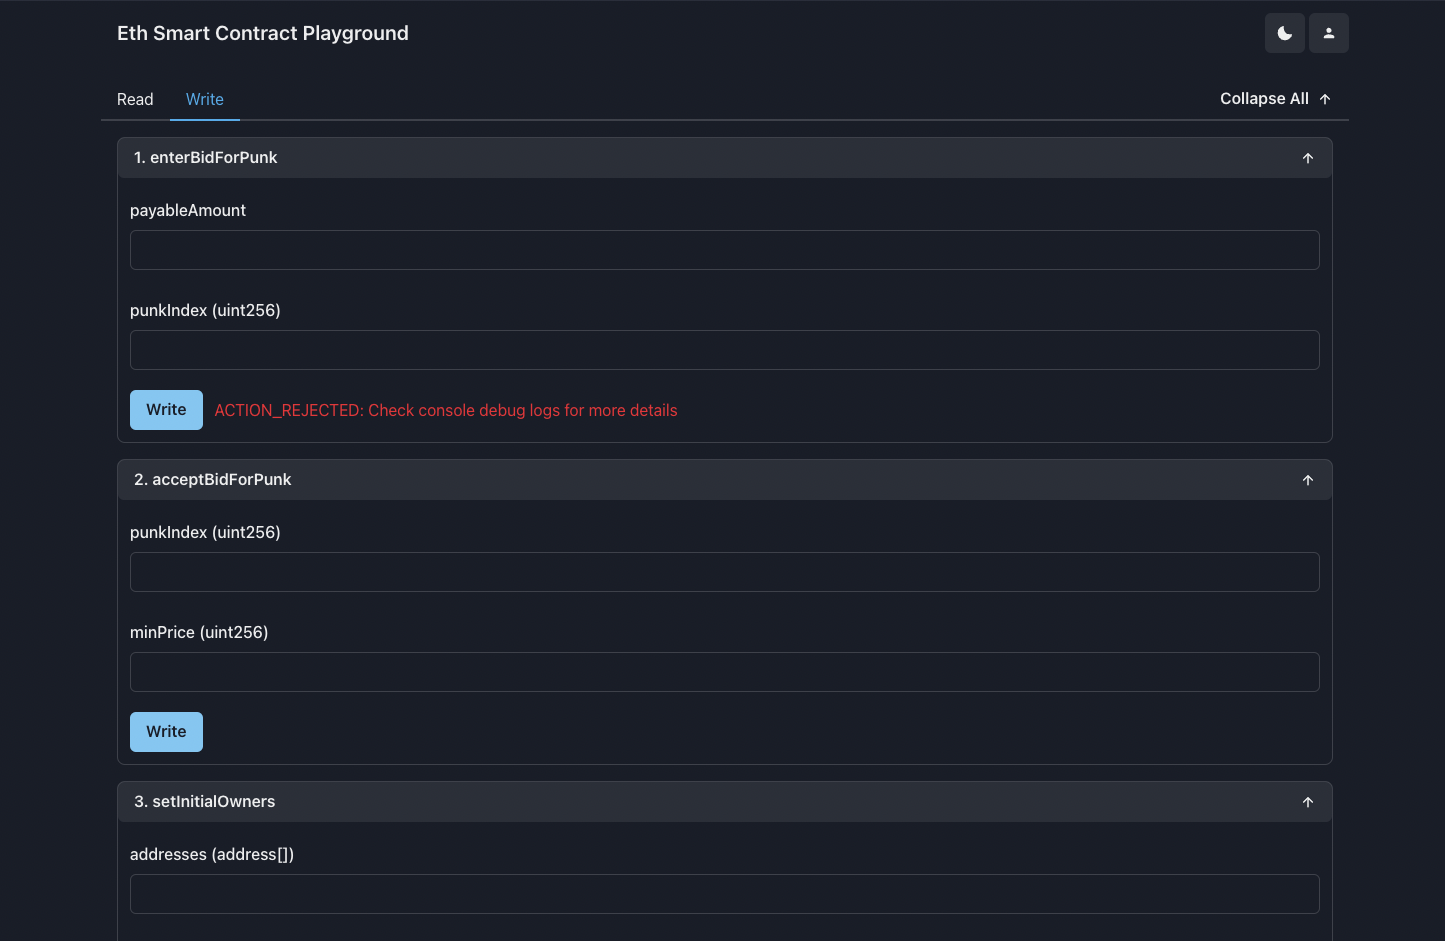
Task: Switch to the Read tab
Action: (x=135, y=99)
